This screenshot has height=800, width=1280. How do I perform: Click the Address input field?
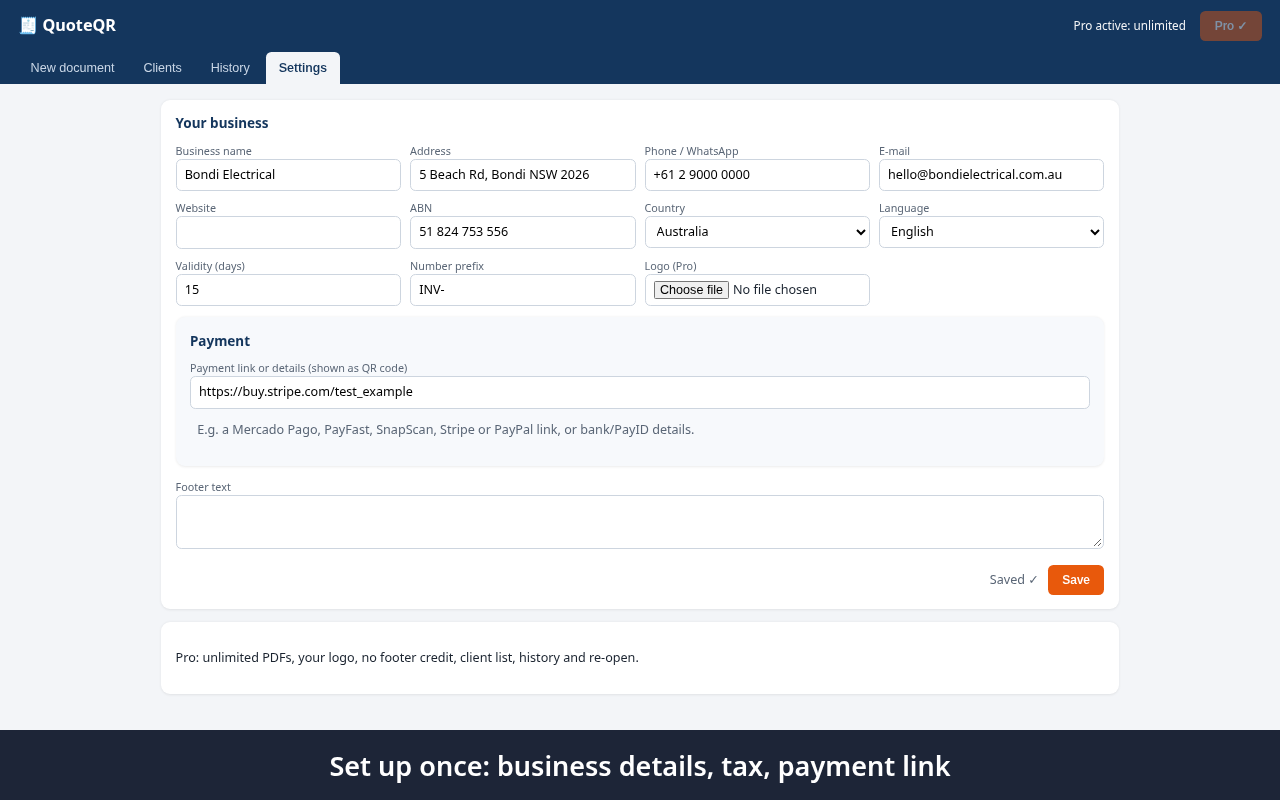(522, 175)
